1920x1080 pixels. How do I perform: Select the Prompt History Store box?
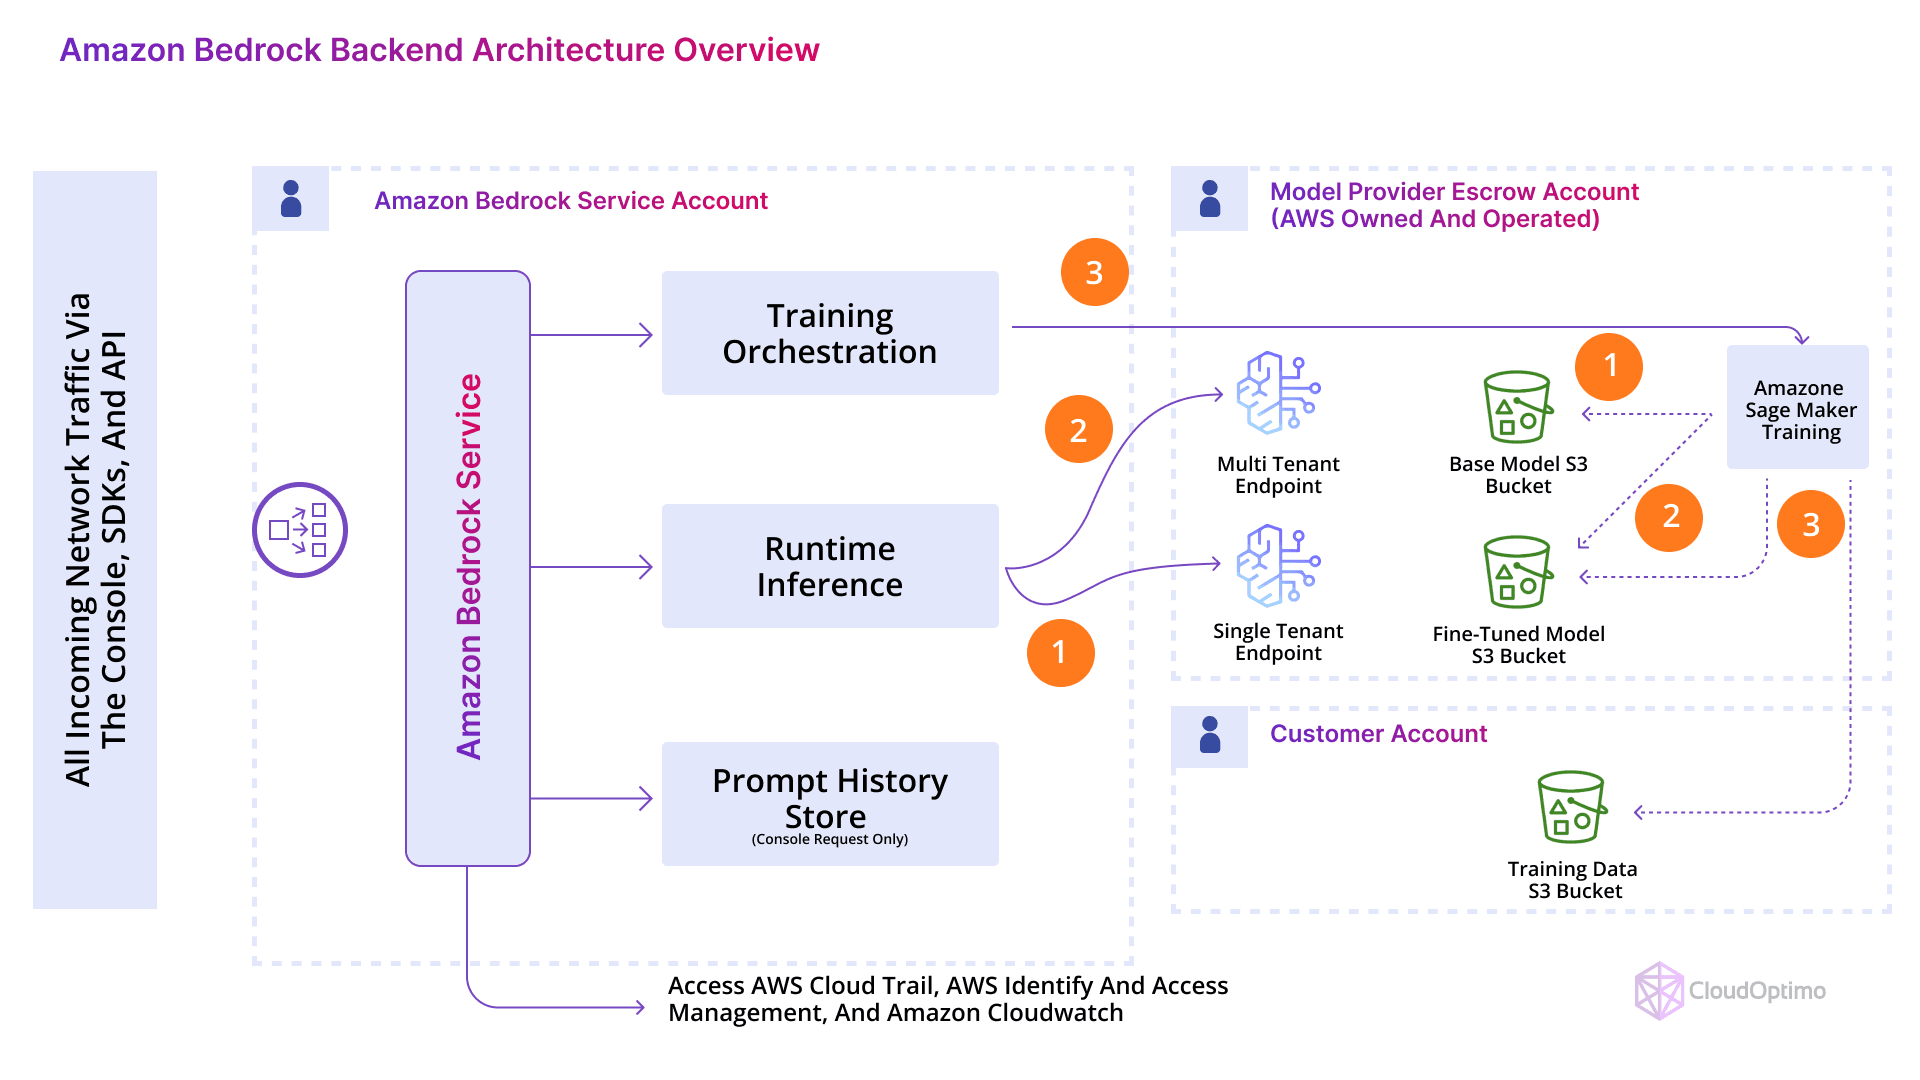830,804
